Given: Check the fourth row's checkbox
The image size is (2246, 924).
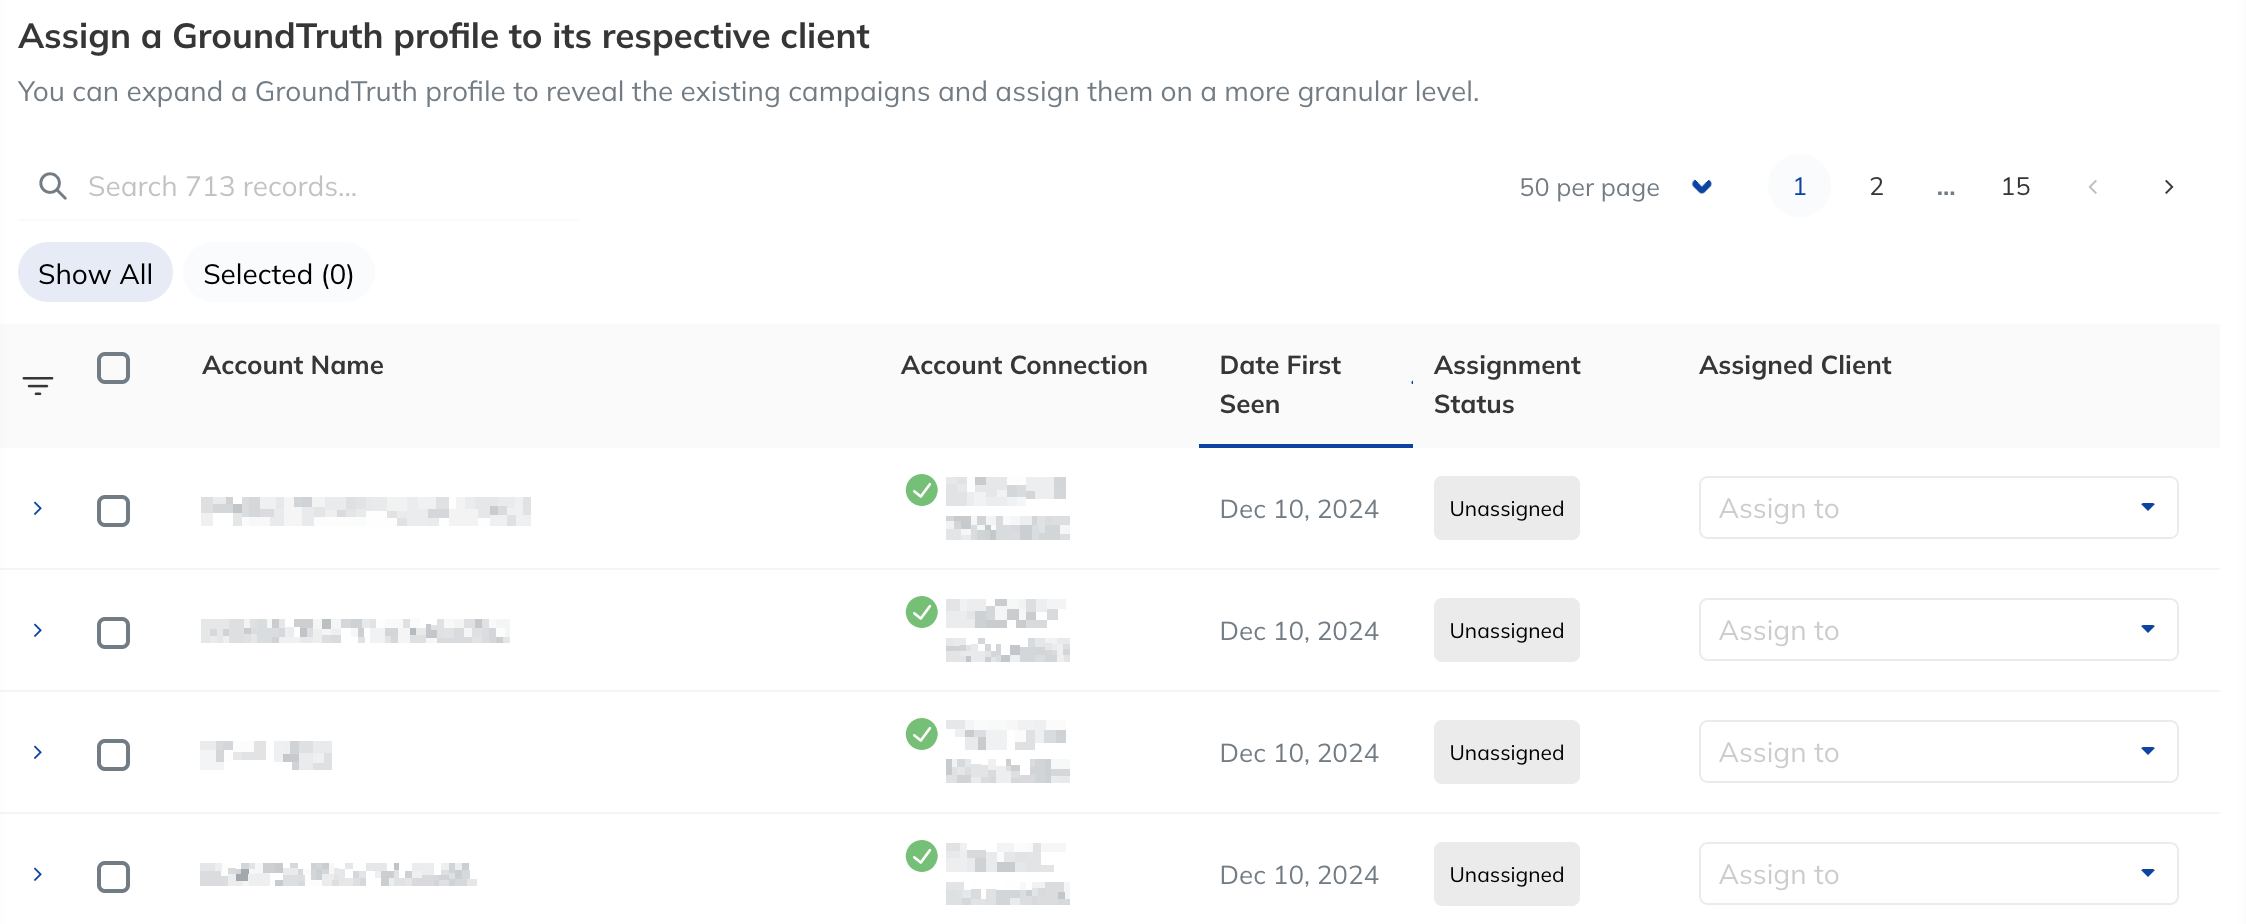Looking at the screenshot, I should pos(113,877).
